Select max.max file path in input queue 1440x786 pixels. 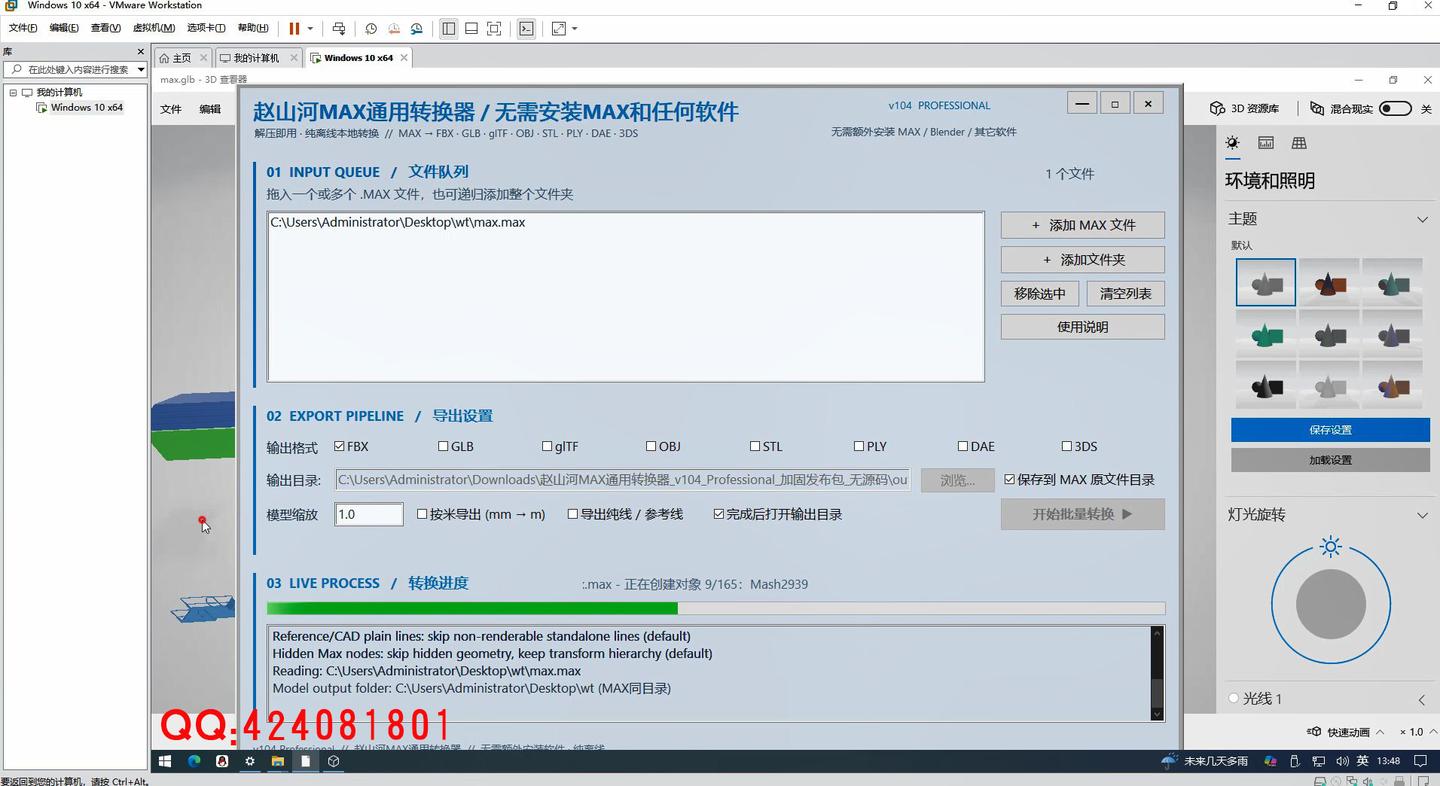(x=398, y=222)
